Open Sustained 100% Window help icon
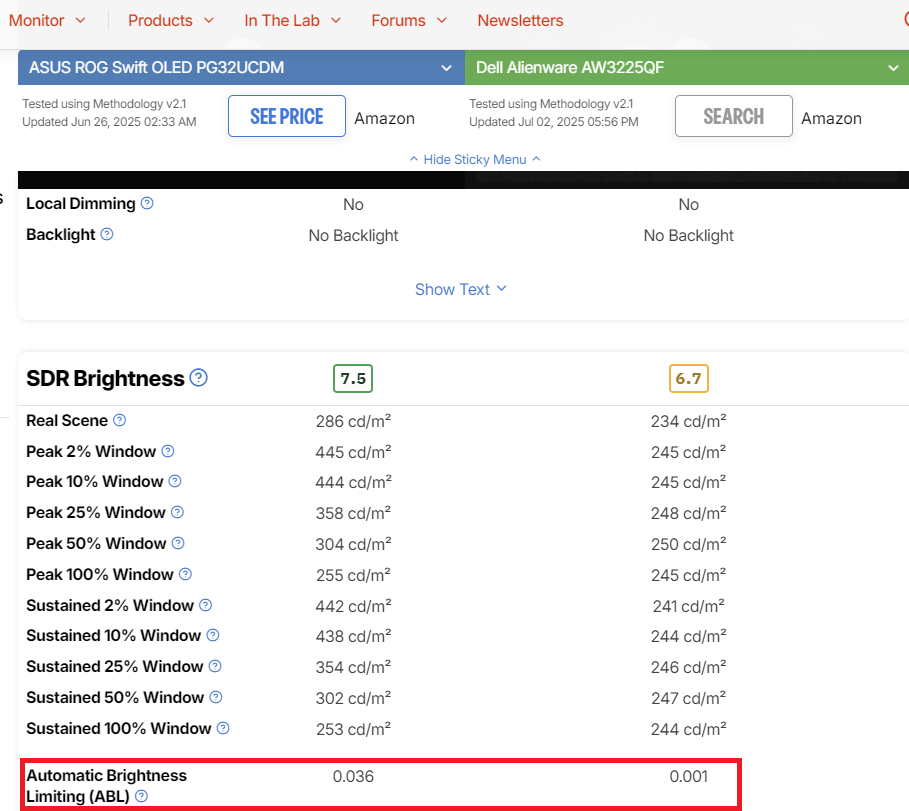This screenshot has width=909, height=811. (223, 728)
